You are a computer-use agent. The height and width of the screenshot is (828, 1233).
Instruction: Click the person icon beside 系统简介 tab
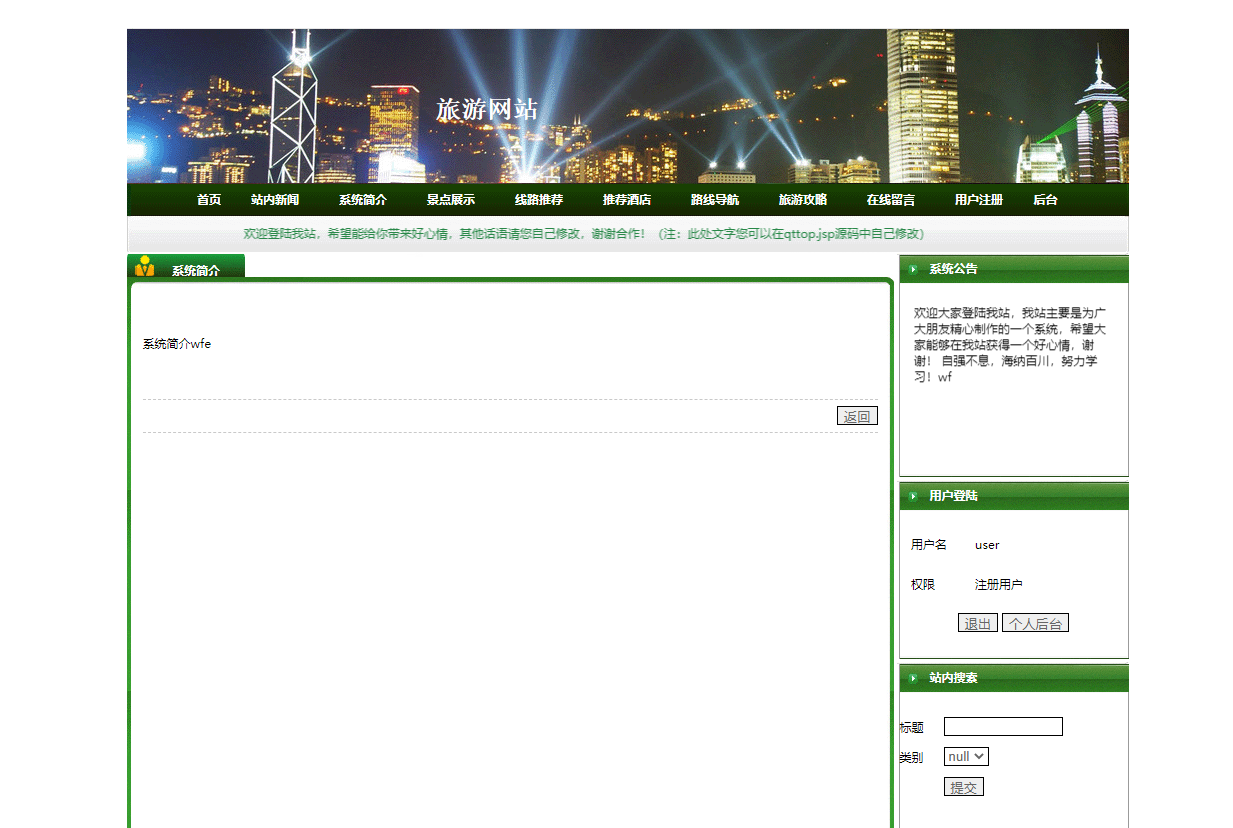pyautogui.click(x=142, y=266)
